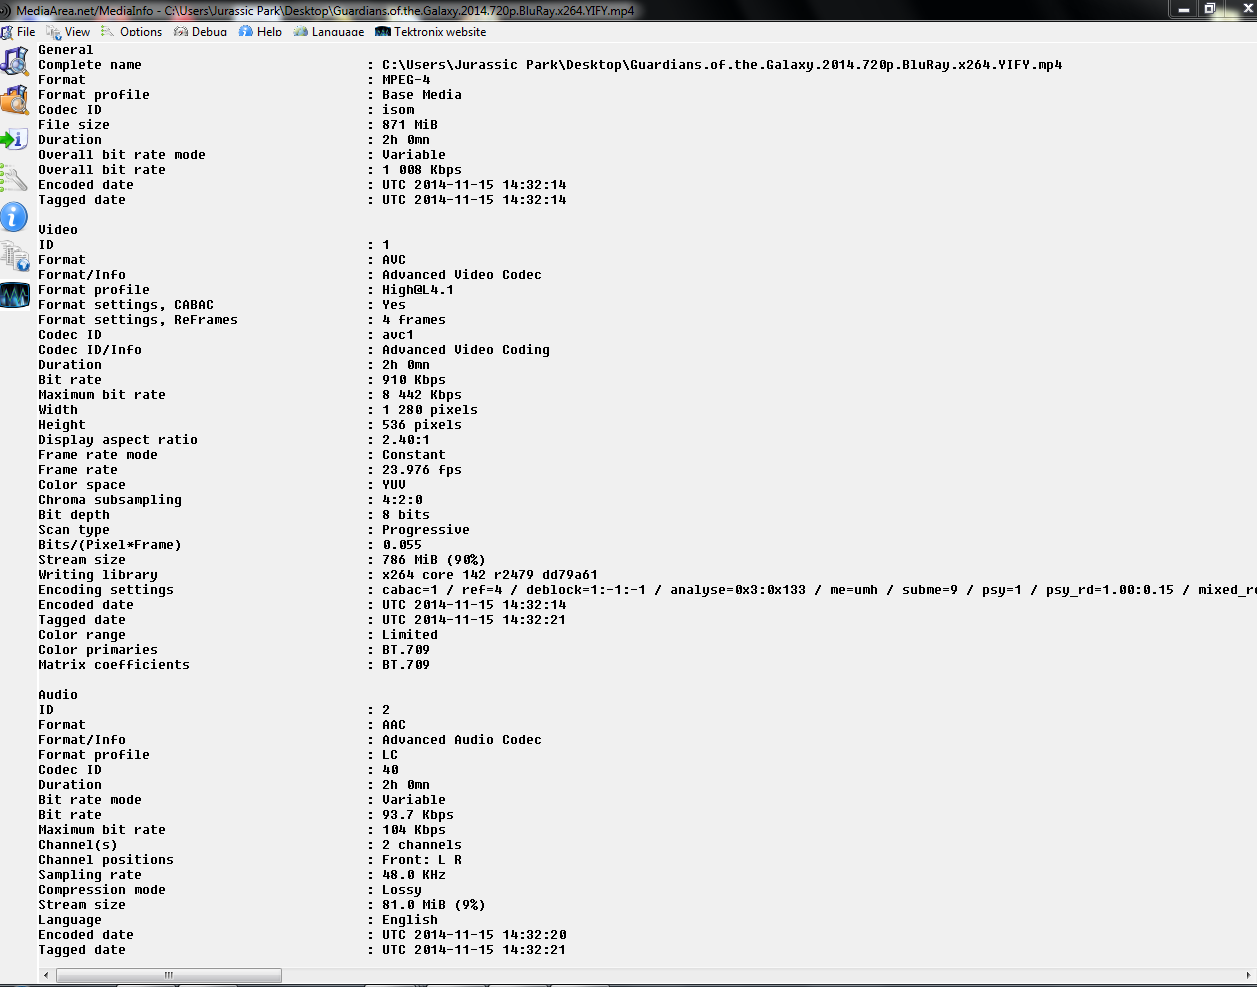
Task: Click the View documents sidebar icon
Action: [14, 256]
